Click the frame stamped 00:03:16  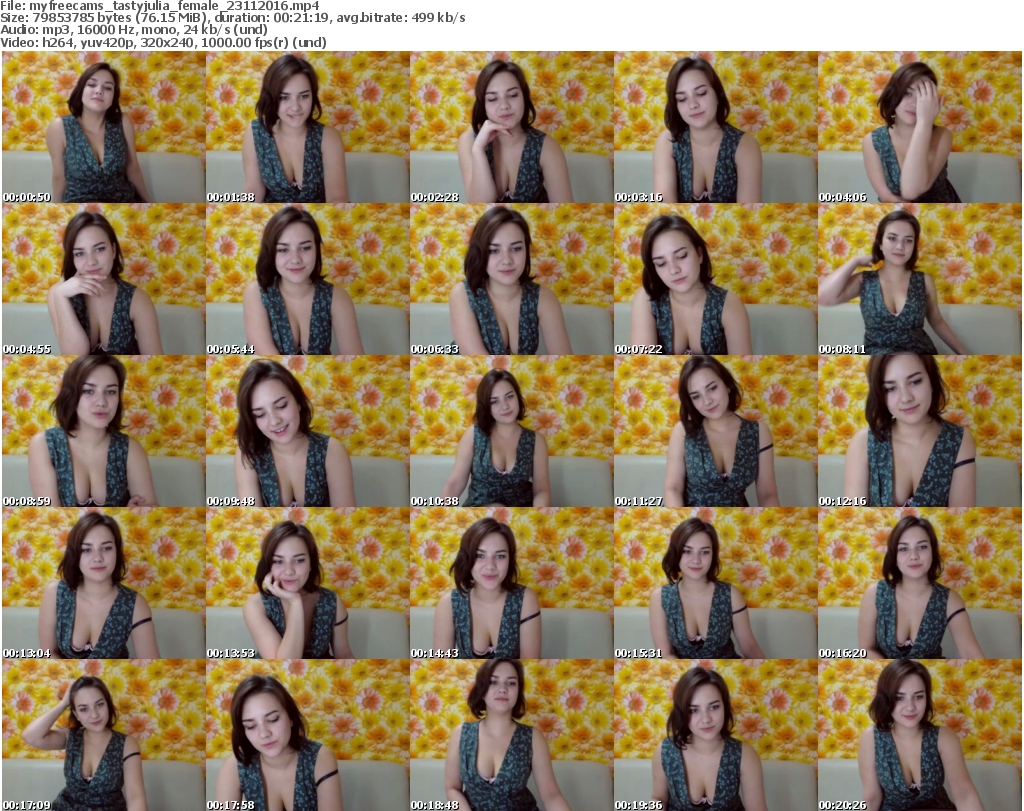point(716,127)
